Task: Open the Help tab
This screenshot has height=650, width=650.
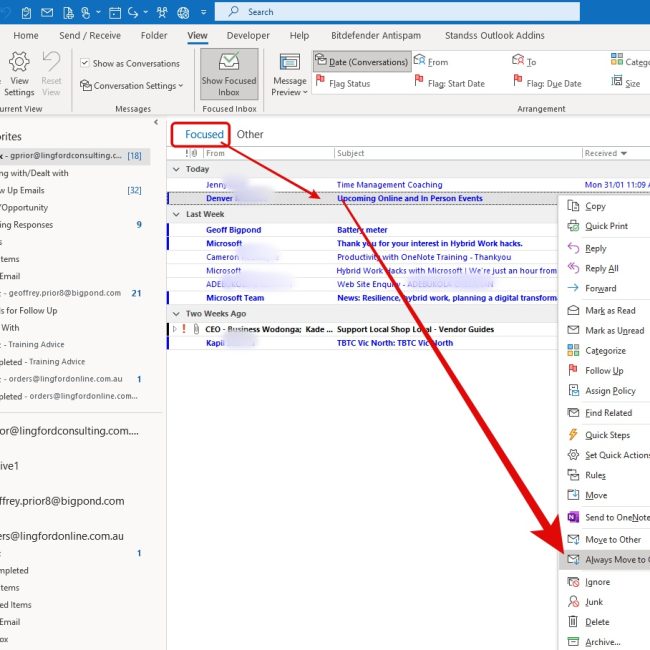Action: (299, 36)
